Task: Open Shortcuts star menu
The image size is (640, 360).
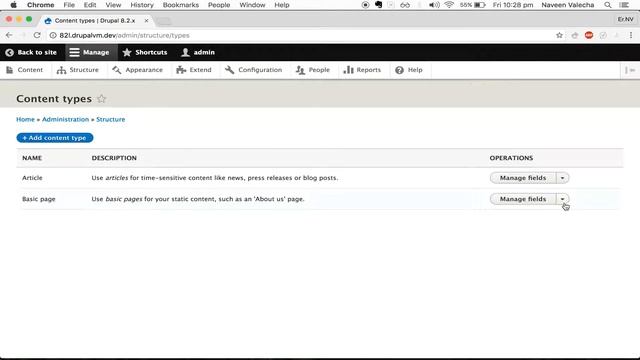Action: [x=145, y=52]
